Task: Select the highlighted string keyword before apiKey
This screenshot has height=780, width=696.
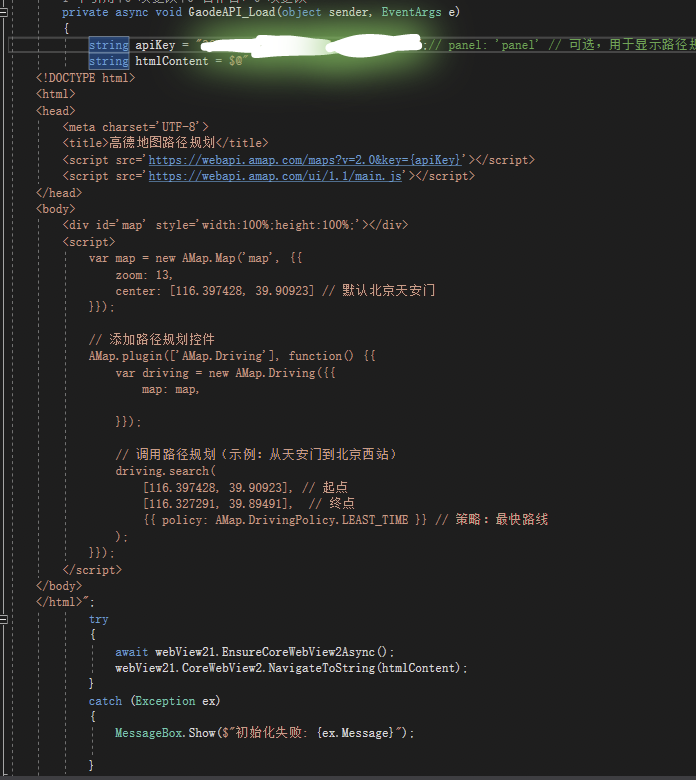Action: pyautogui.click(x=109, y=45)
